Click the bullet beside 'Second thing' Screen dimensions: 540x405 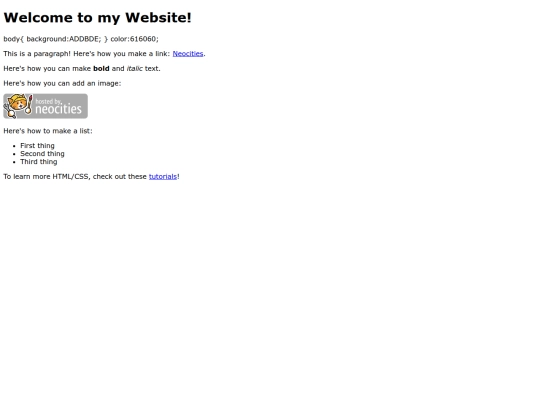(14, 154)
